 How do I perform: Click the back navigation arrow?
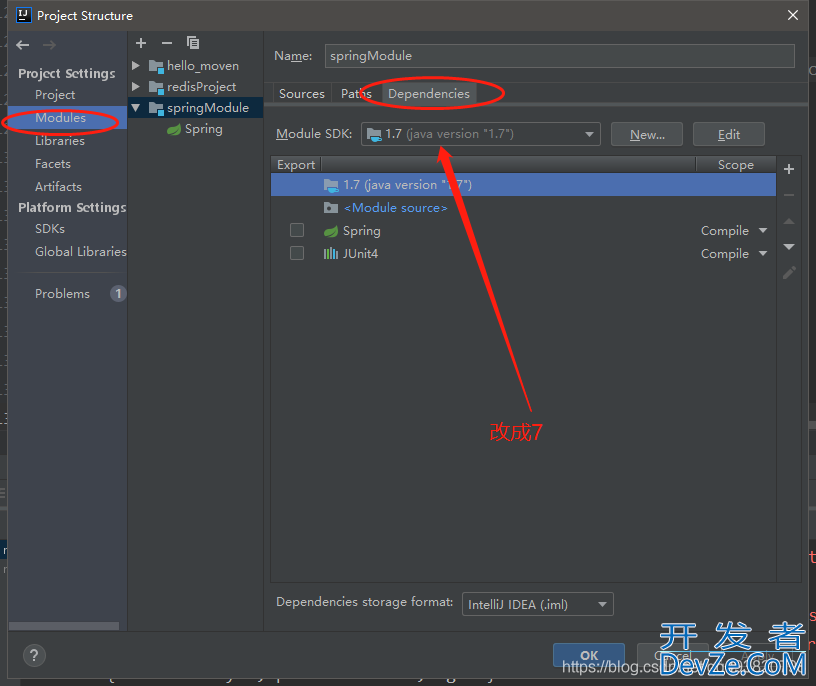[x=22, y=45]
